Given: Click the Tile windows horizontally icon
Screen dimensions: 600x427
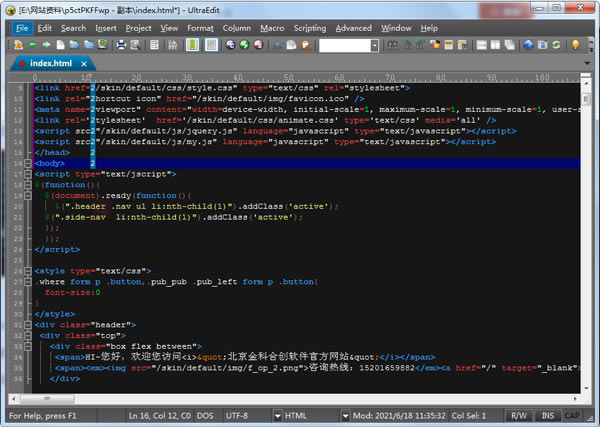Looking at the screenshot, I should point(482,45).
